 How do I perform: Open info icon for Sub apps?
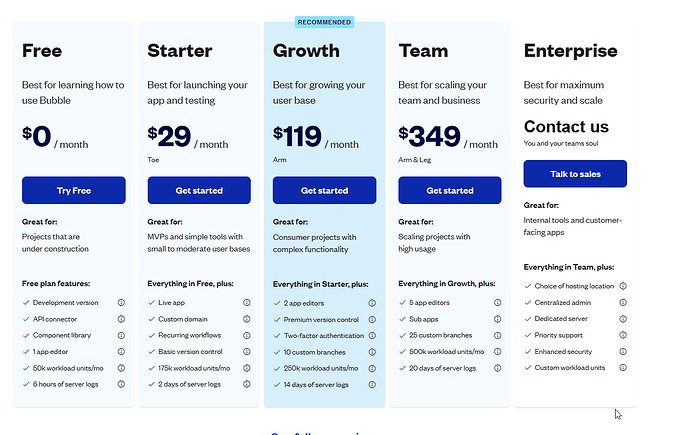[x=498, y=319]
